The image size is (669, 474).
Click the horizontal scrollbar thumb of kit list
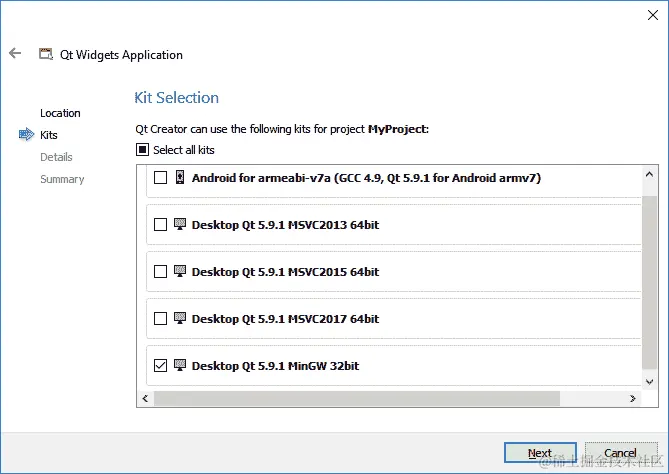point(357,398)
